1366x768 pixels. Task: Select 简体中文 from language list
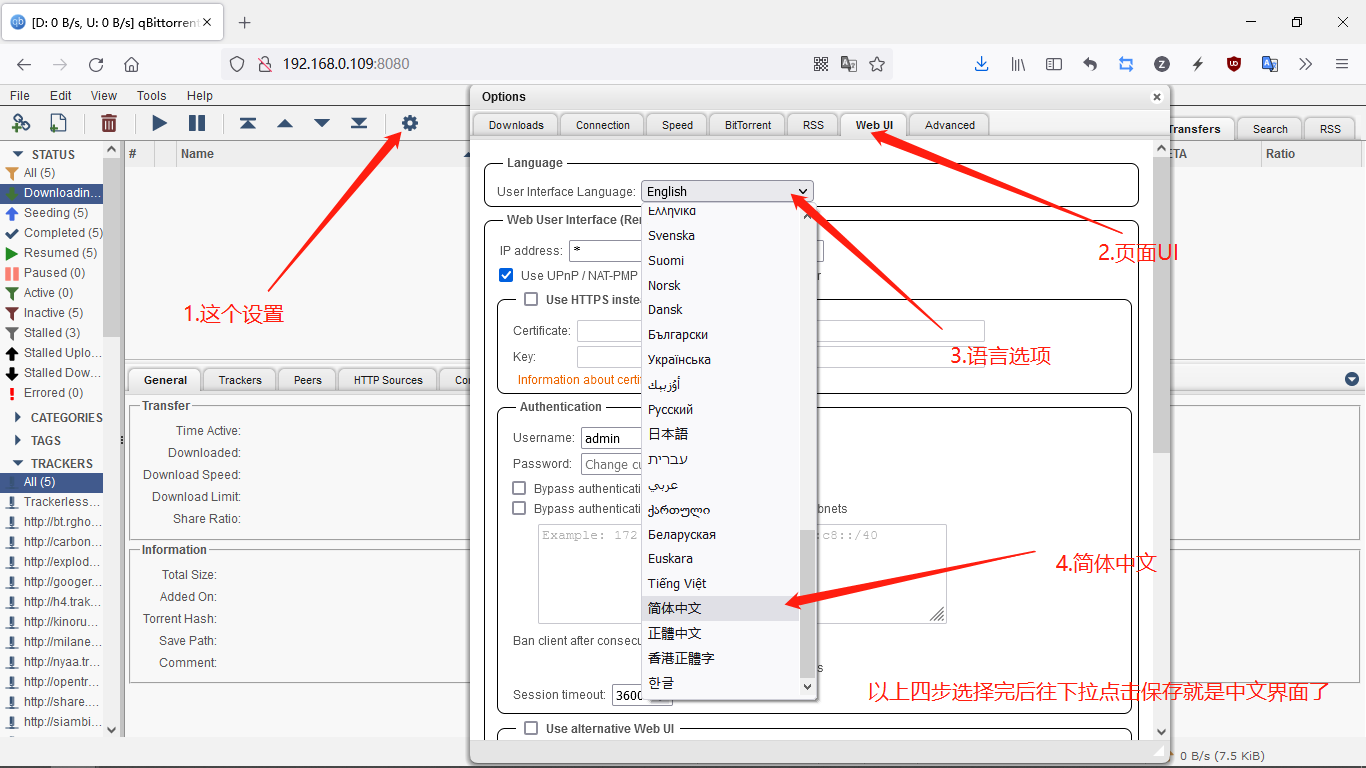pos(720,608)
